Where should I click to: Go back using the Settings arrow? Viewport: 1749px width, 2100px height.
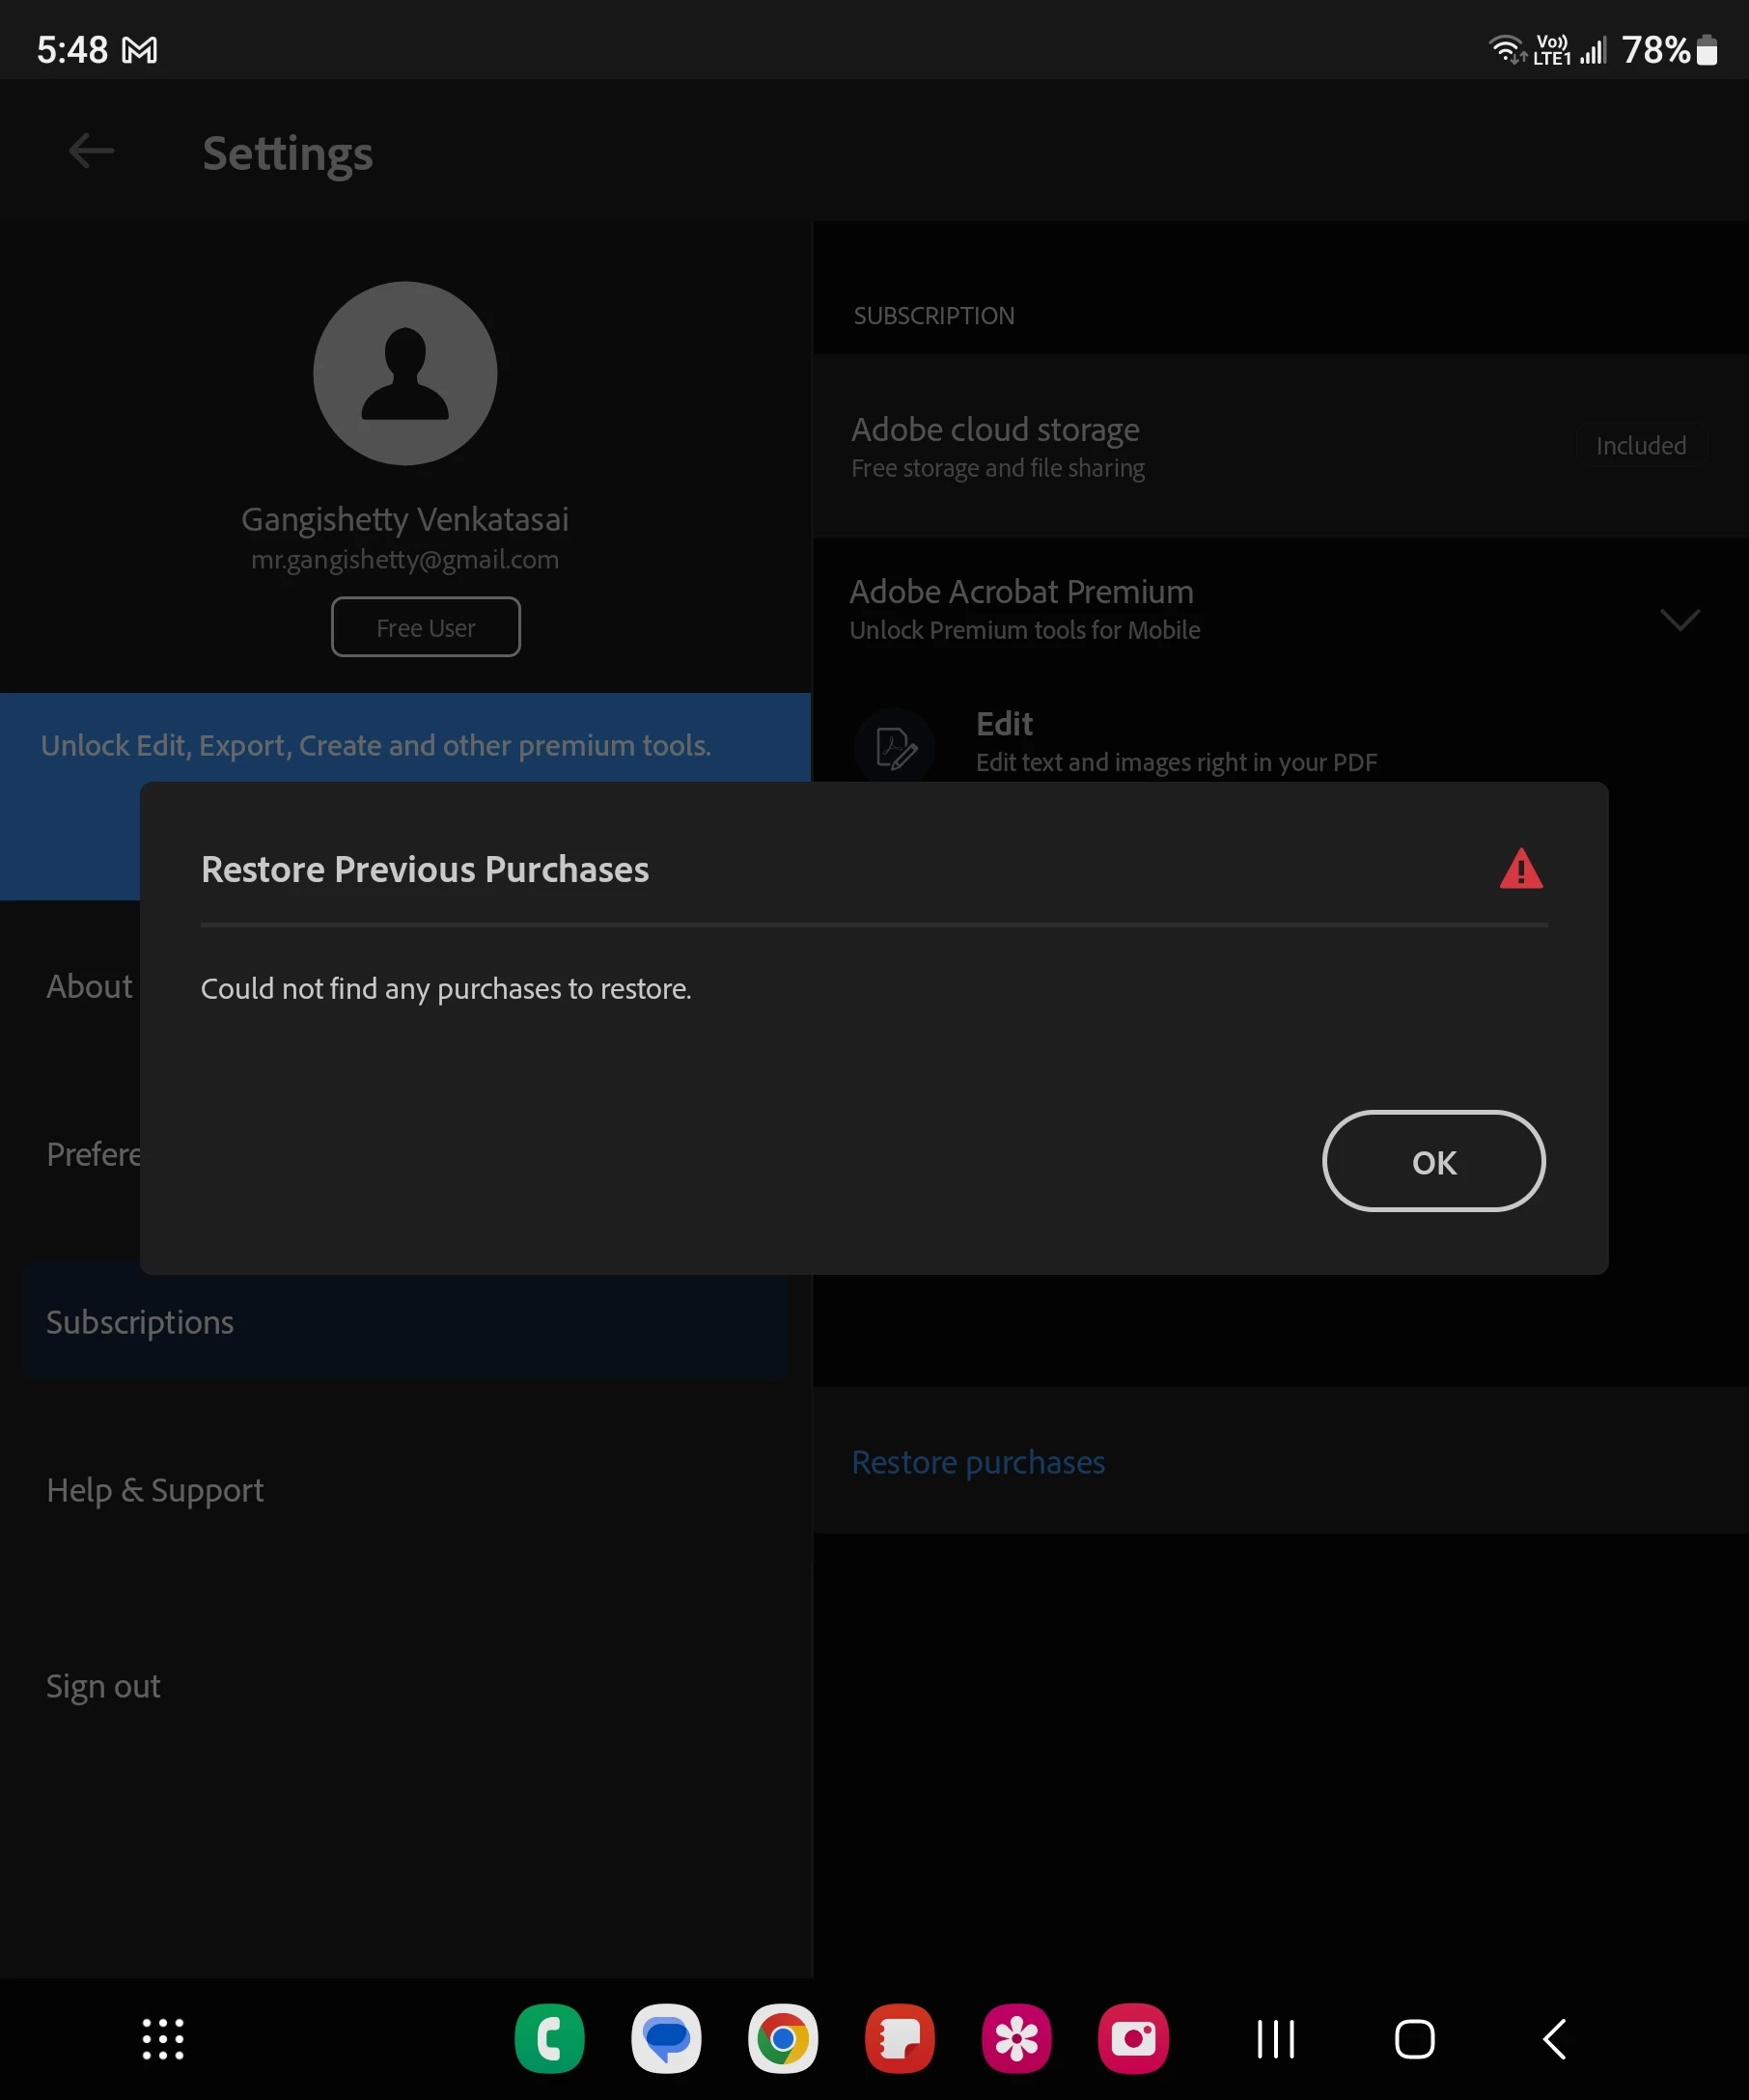pyautogui.click(x=91, y=152)
